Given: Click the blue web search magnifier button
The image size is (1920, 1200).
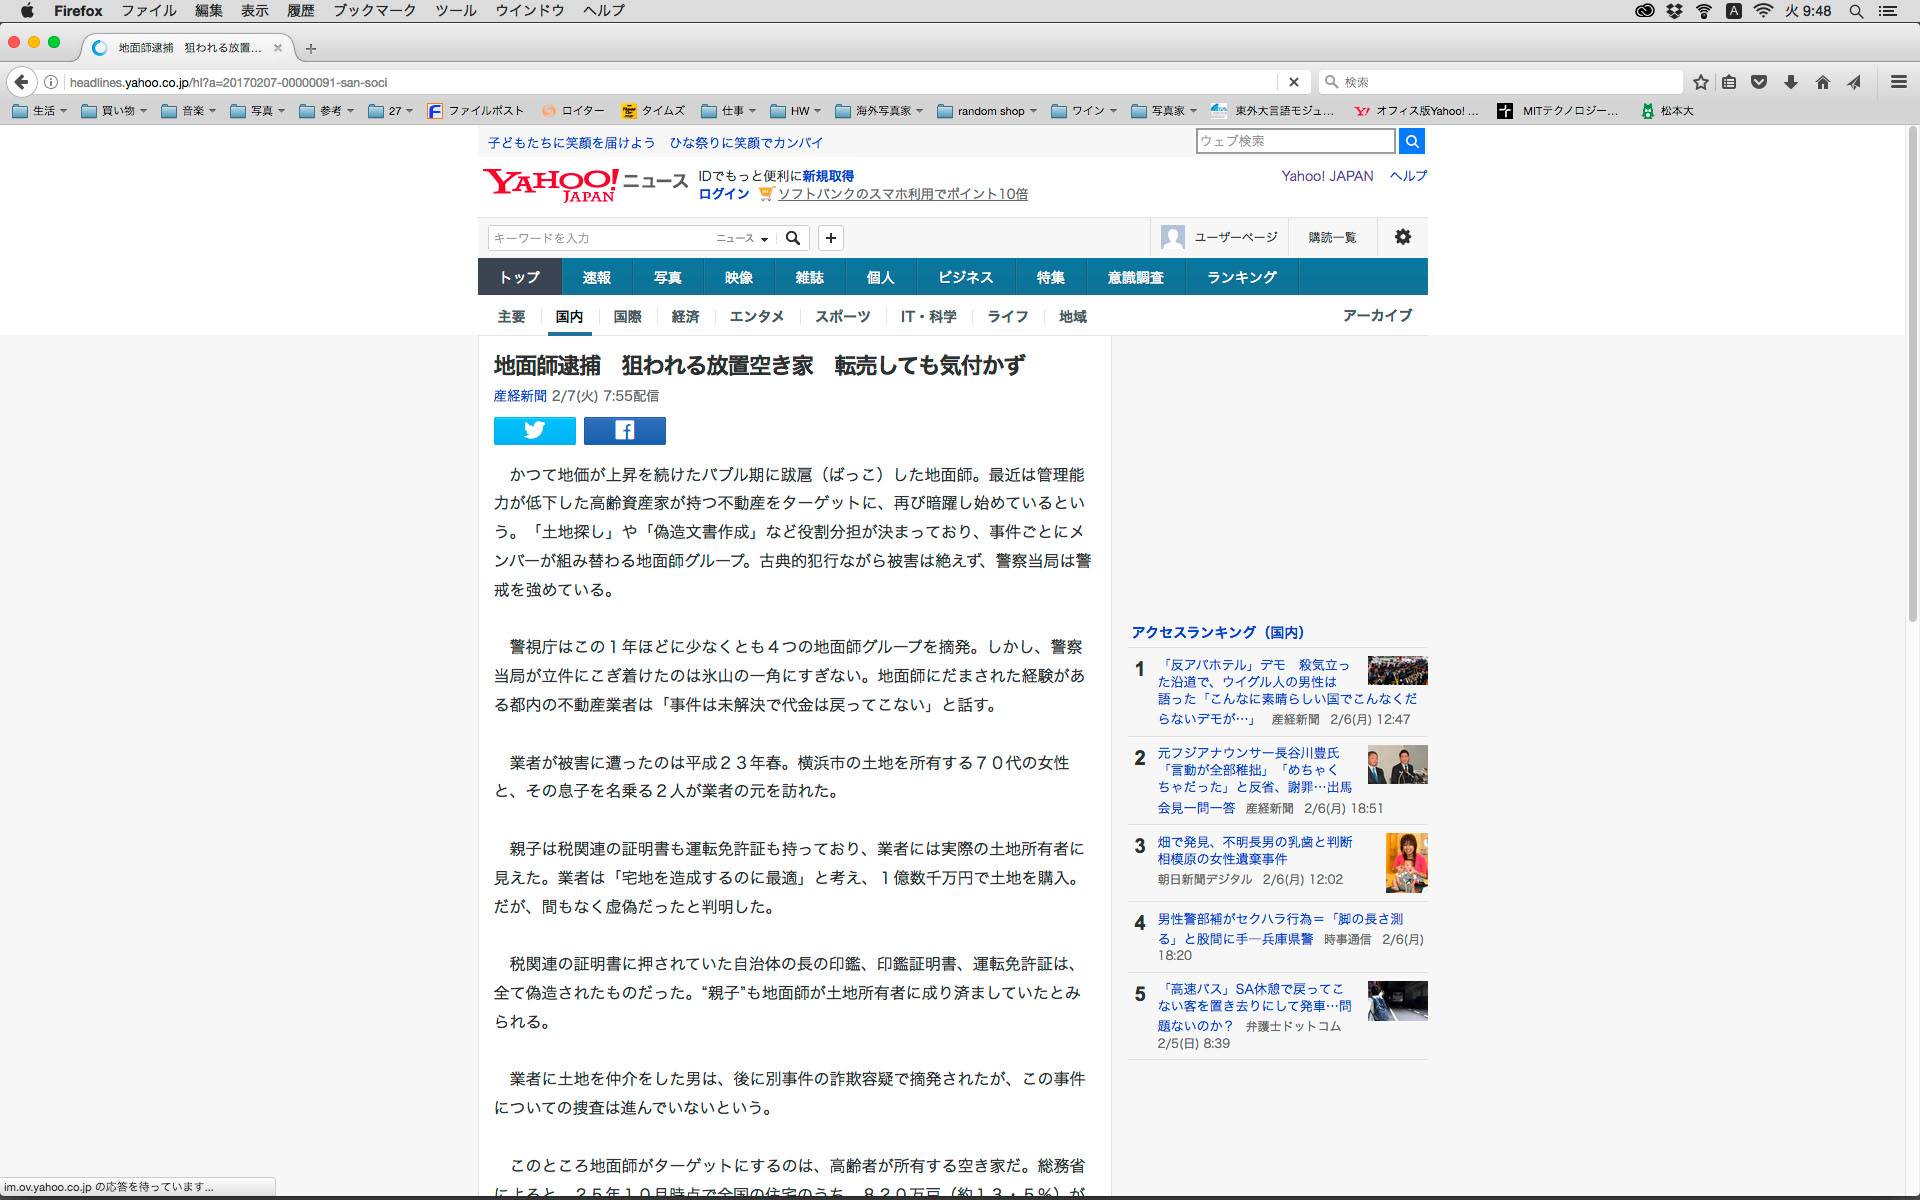Looking at the screenshot, I should tap(1411, 141).
